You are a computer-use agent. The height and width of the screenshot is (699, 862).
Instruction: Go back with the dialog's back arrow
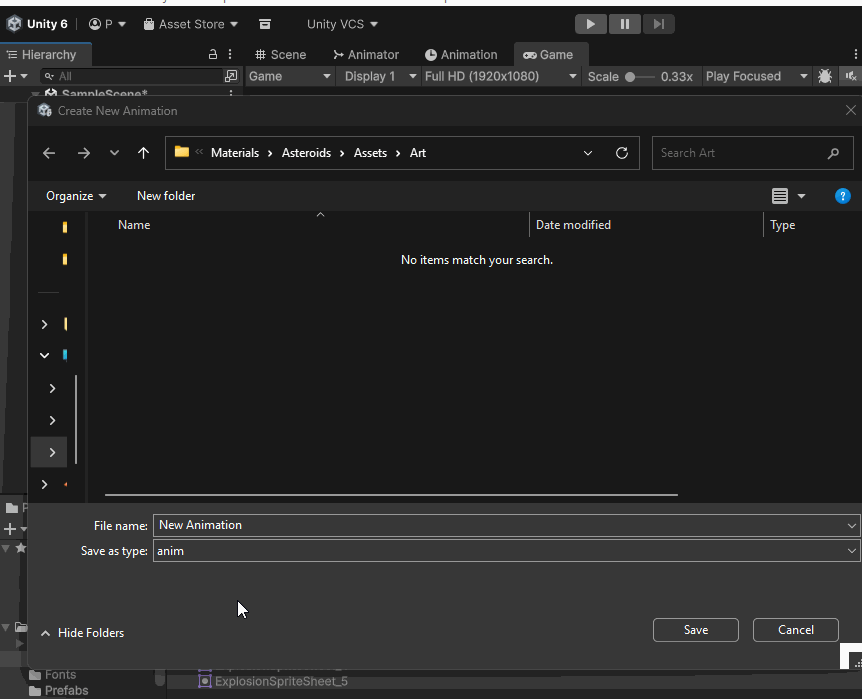point(49,153)
